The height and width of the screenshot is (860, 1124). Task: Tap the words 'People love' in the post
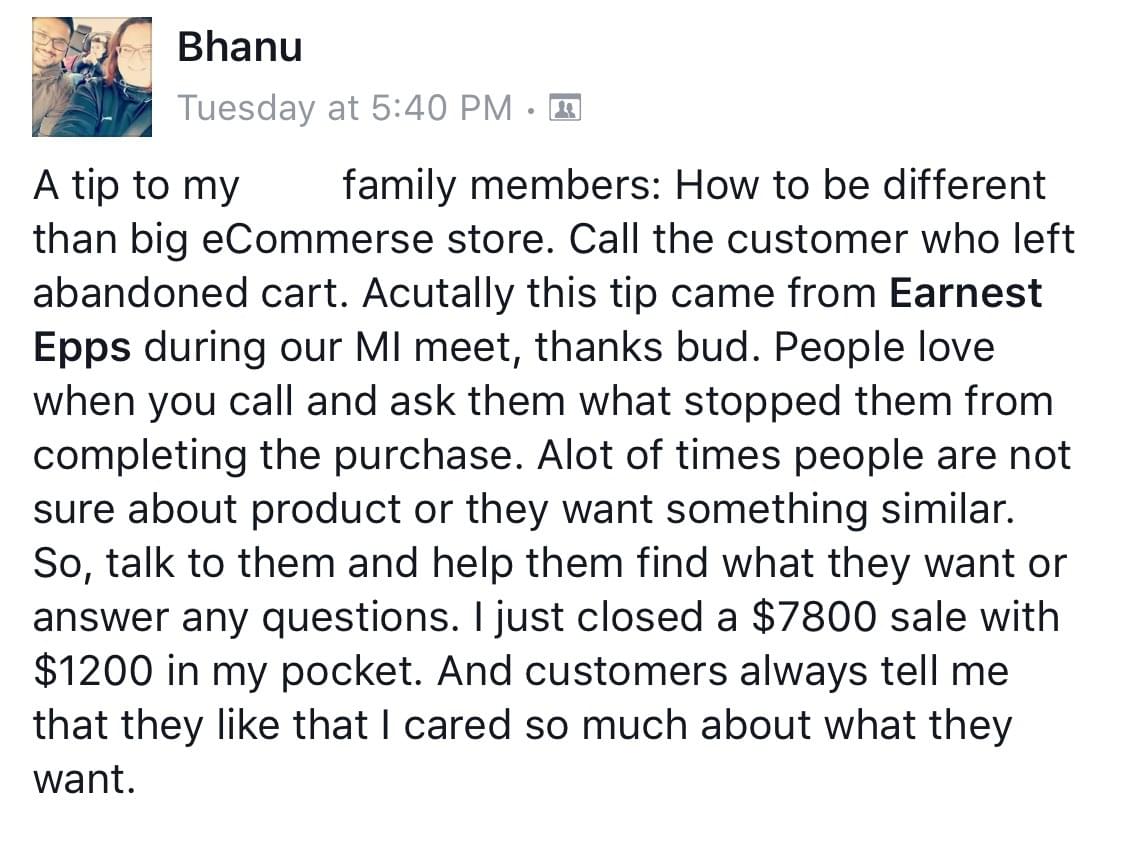tap(885, 347)
